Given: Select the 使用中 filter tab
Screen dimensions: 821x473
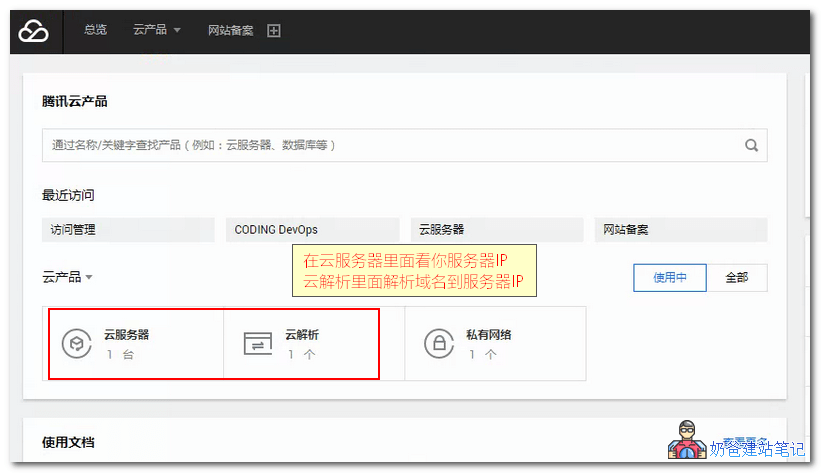Looking at the screenshot, I should 670,278.
